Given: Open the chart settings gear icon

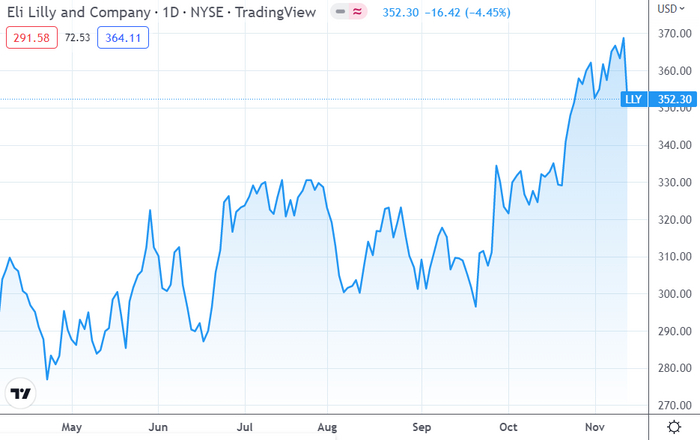Looking at the screenshot, I should [x=674, y=427].
